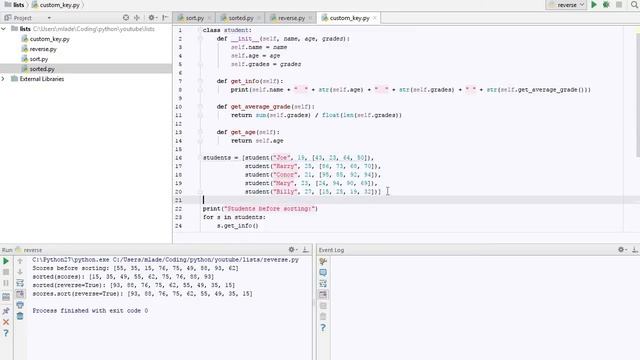
Task: Switch to the sorted.py editor tab
Action: 241,18
